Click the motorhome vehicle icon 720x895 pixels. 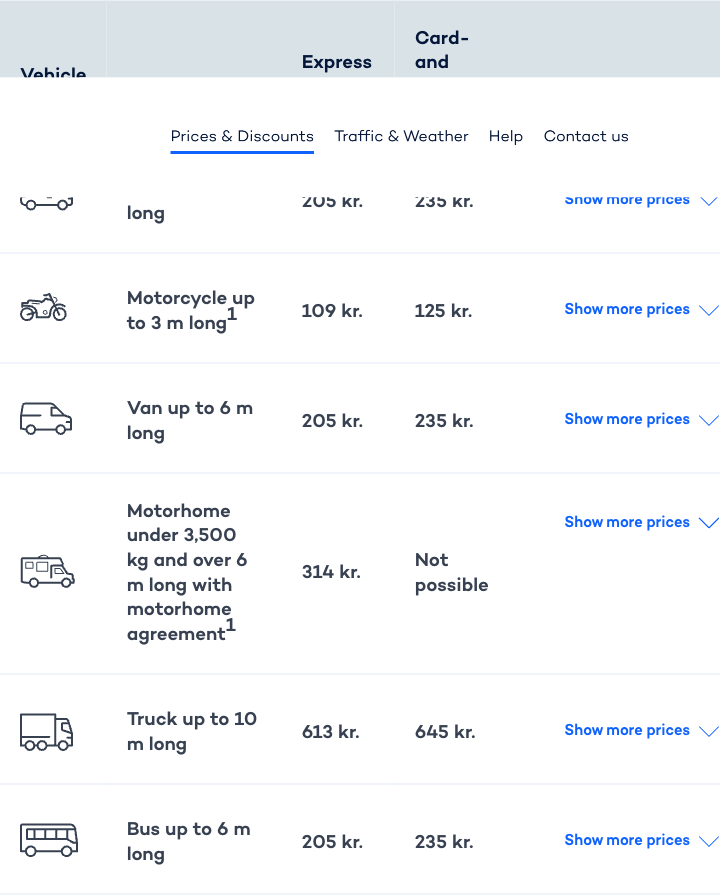[47, 572]
